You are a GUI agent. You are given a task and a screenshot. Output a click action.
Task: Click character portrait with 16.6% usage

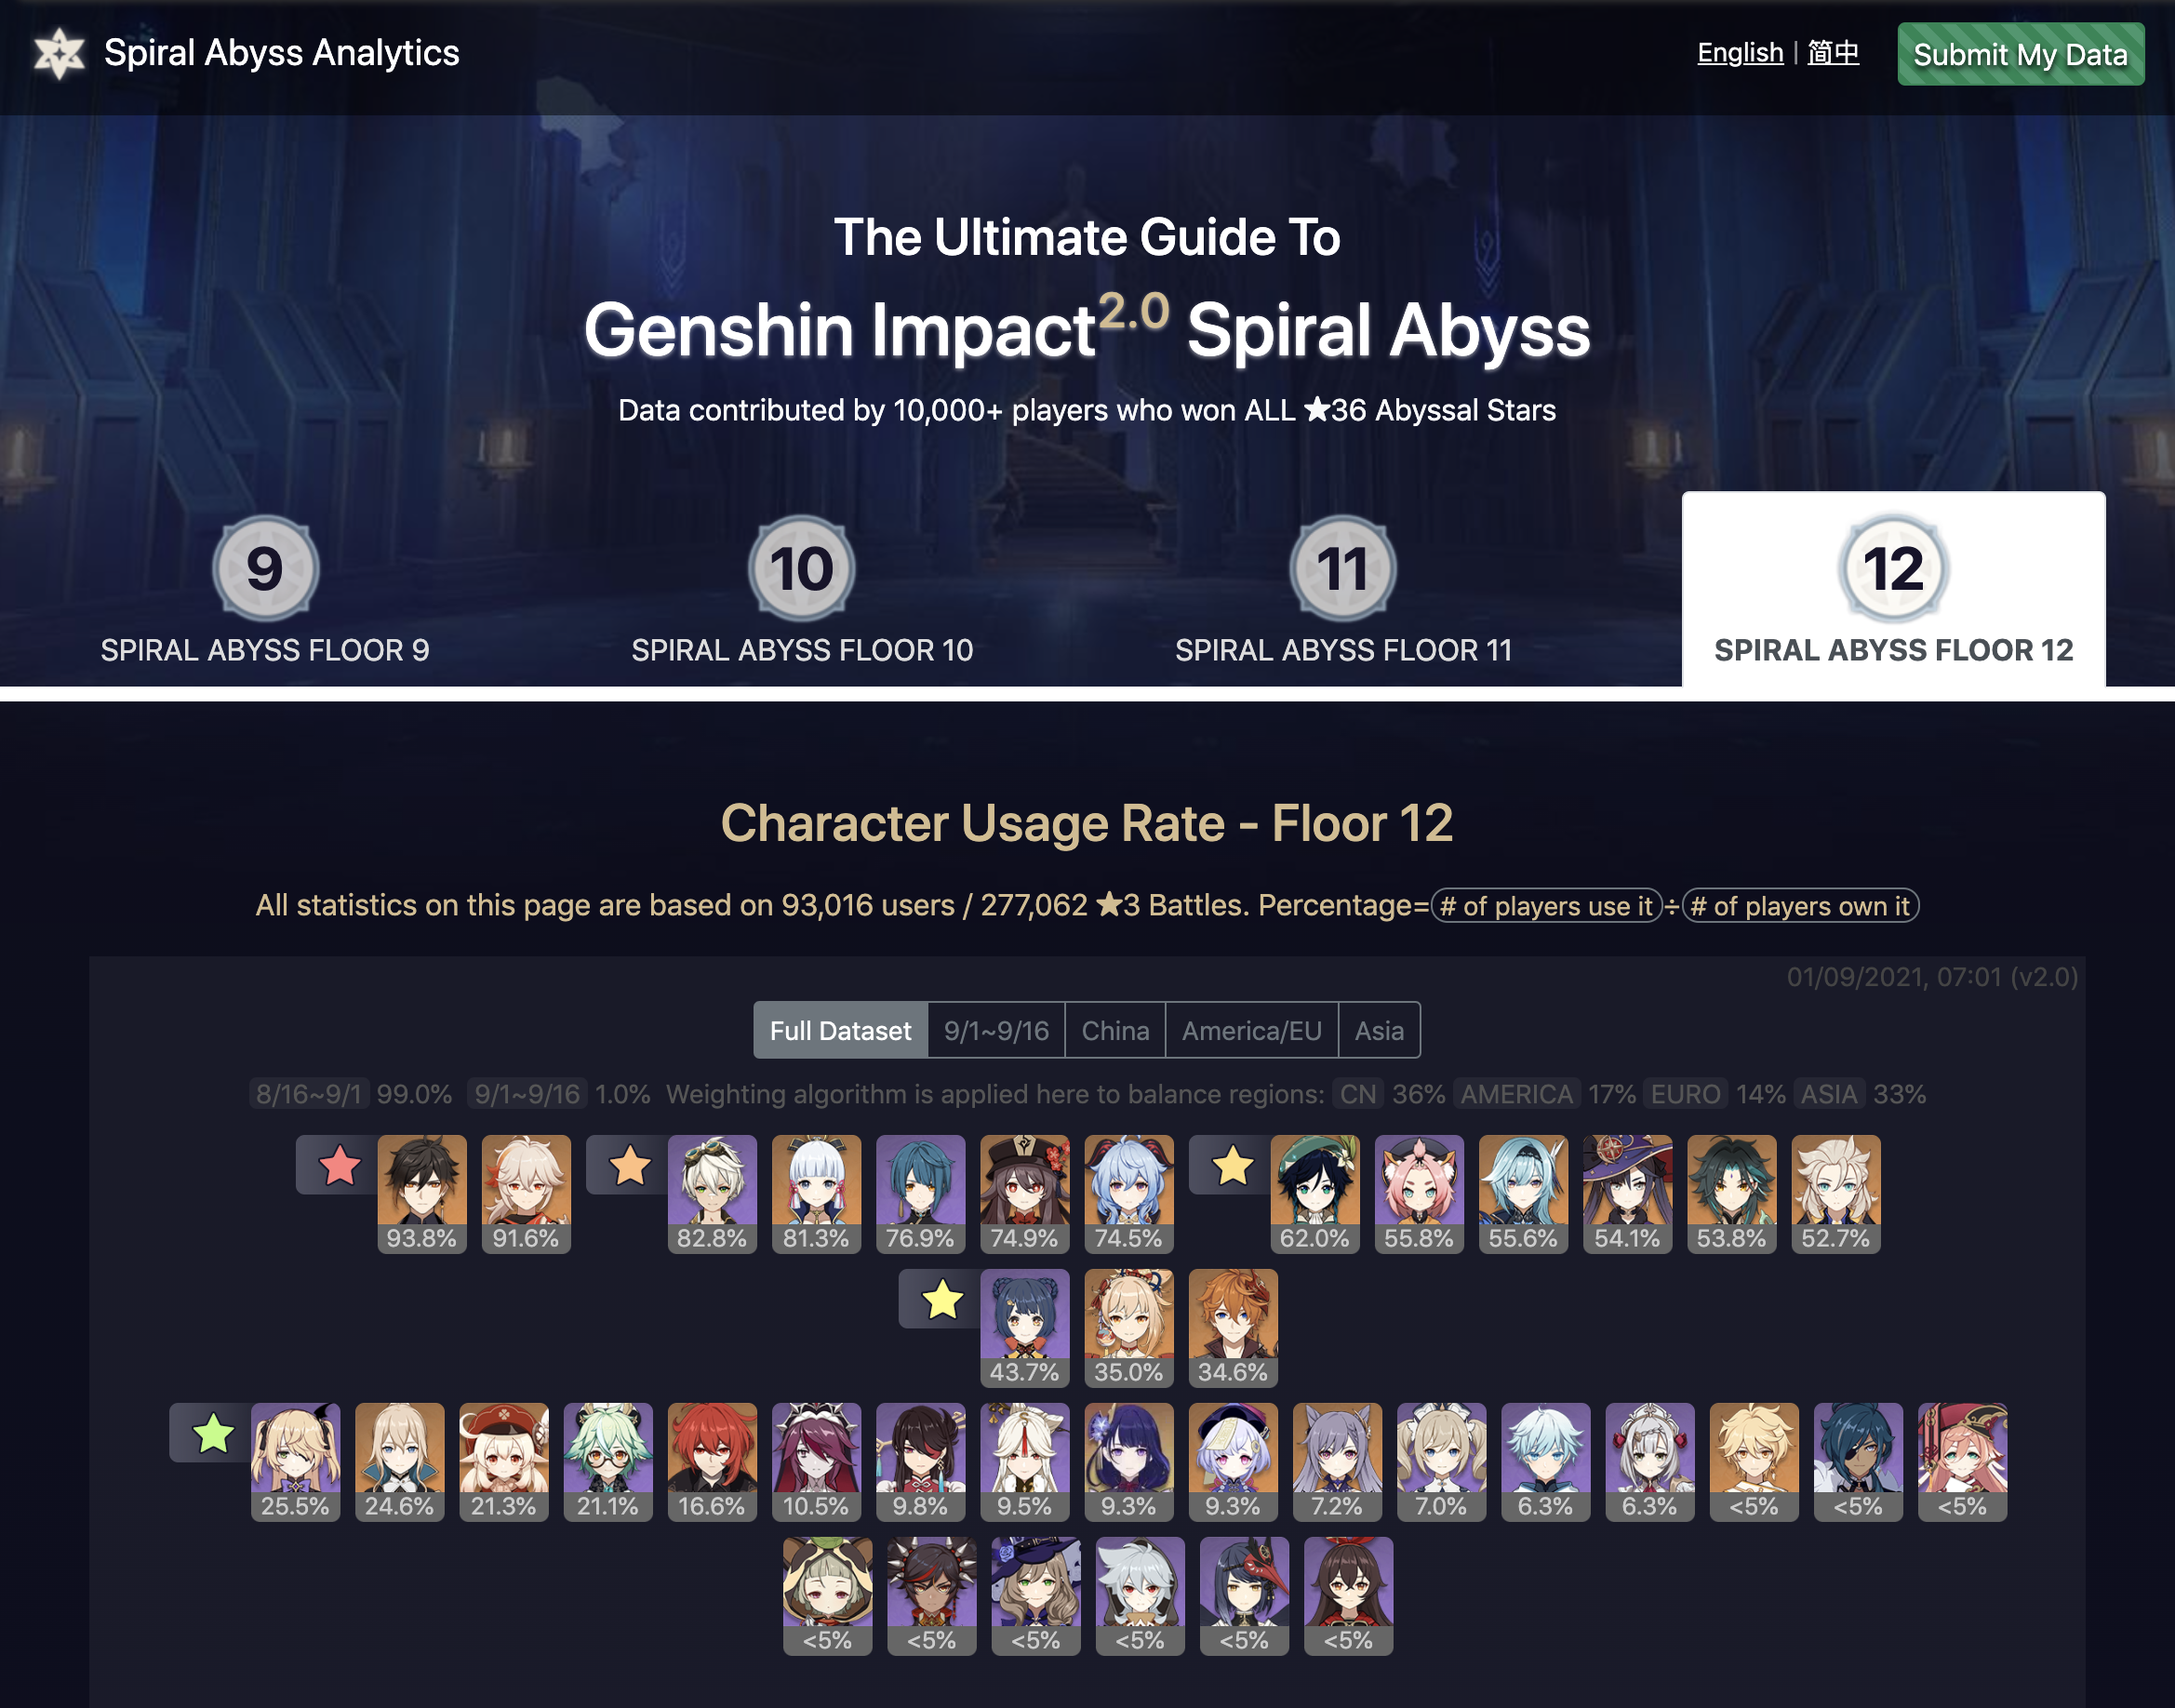[x=712, y=1461]
